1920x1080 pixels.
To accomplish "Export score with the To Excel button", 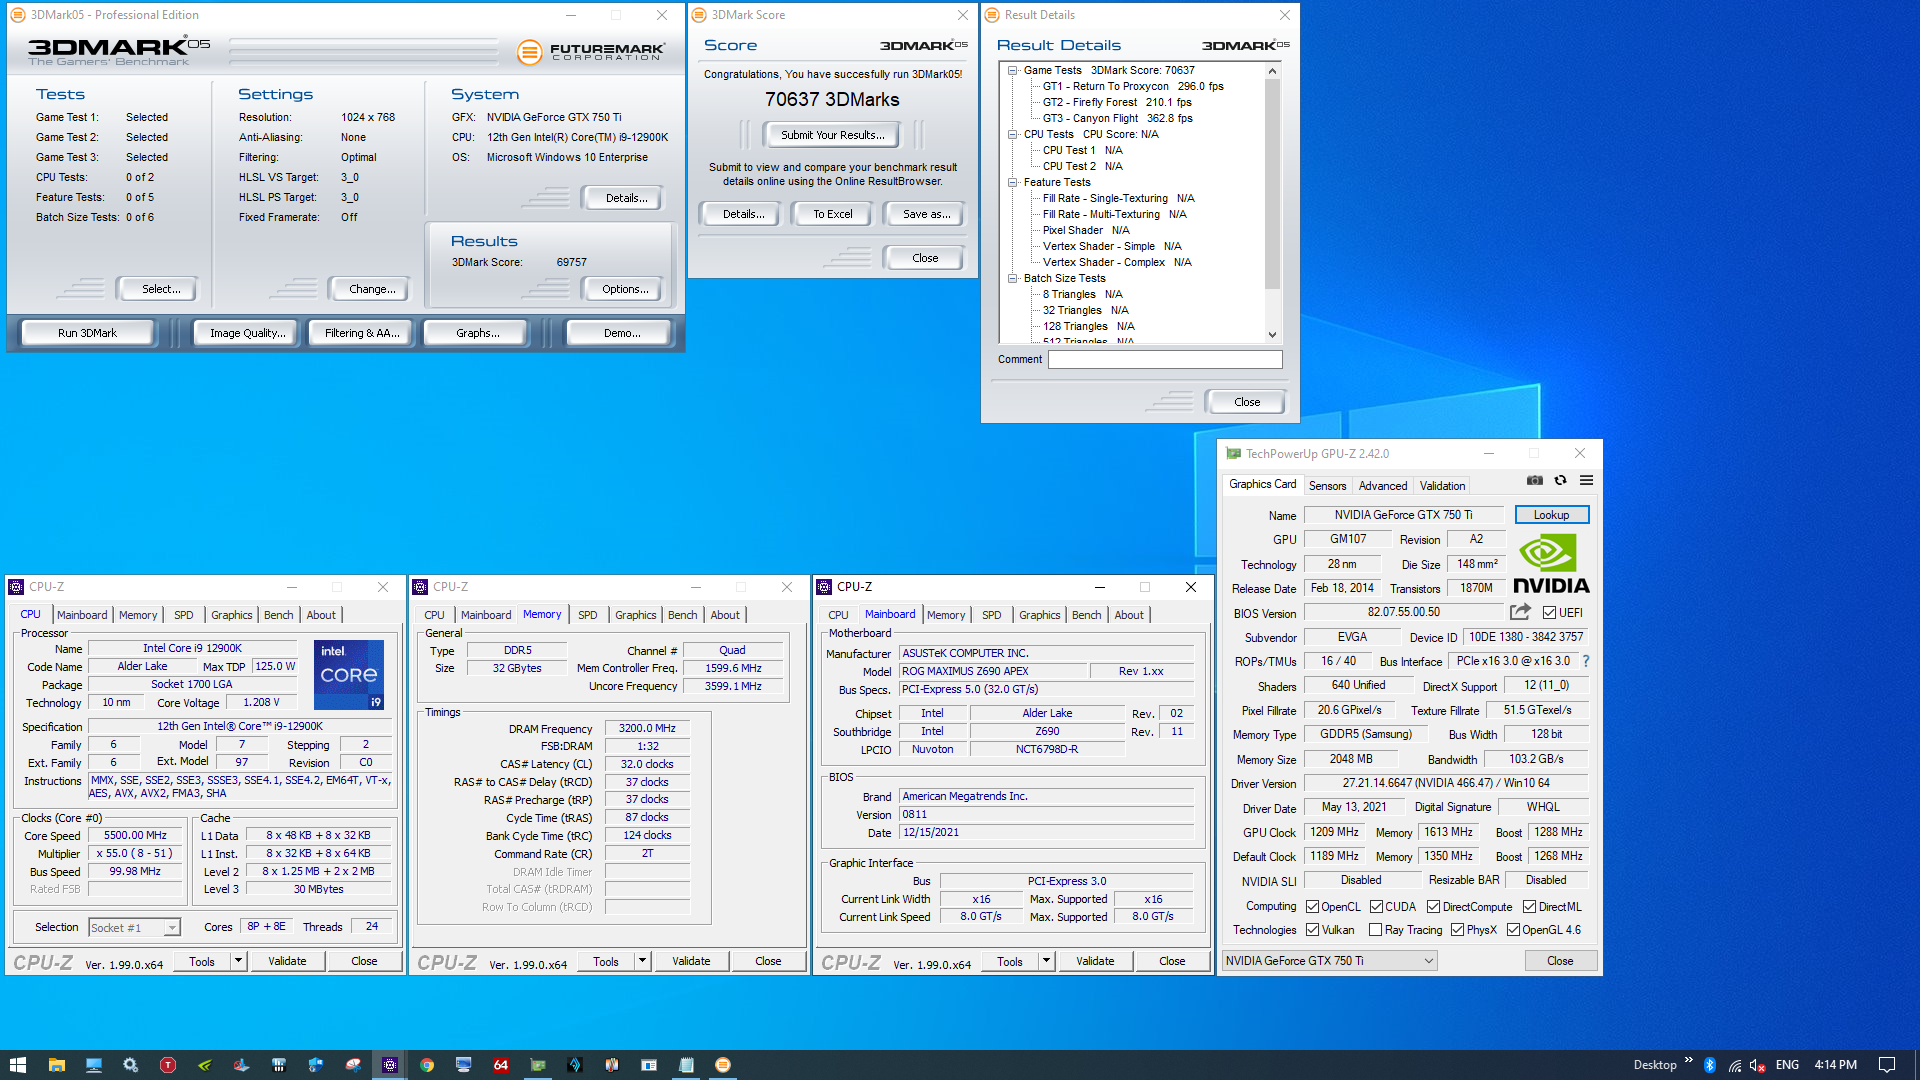I will (x=832, y=214).
